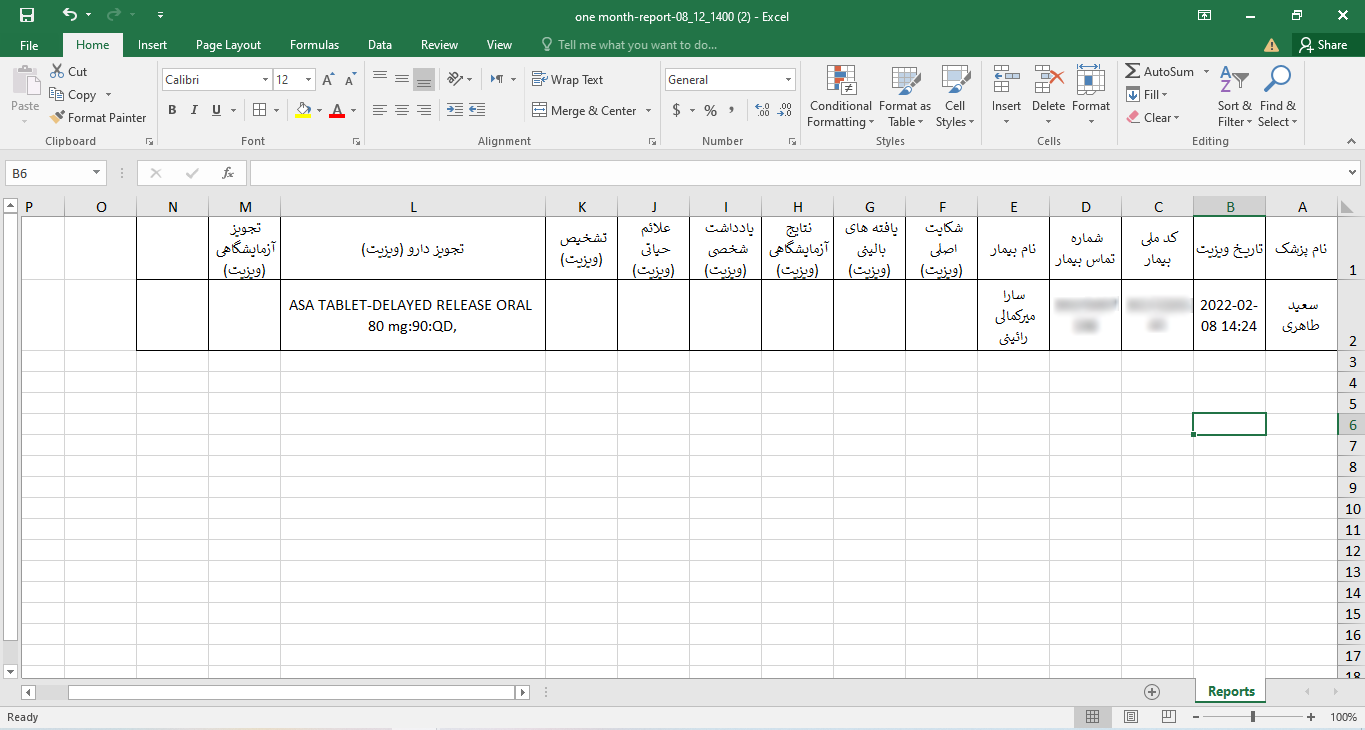1365x730 pixels.
Task: Open Sort & Filter options
Action: coord(1234,97)
